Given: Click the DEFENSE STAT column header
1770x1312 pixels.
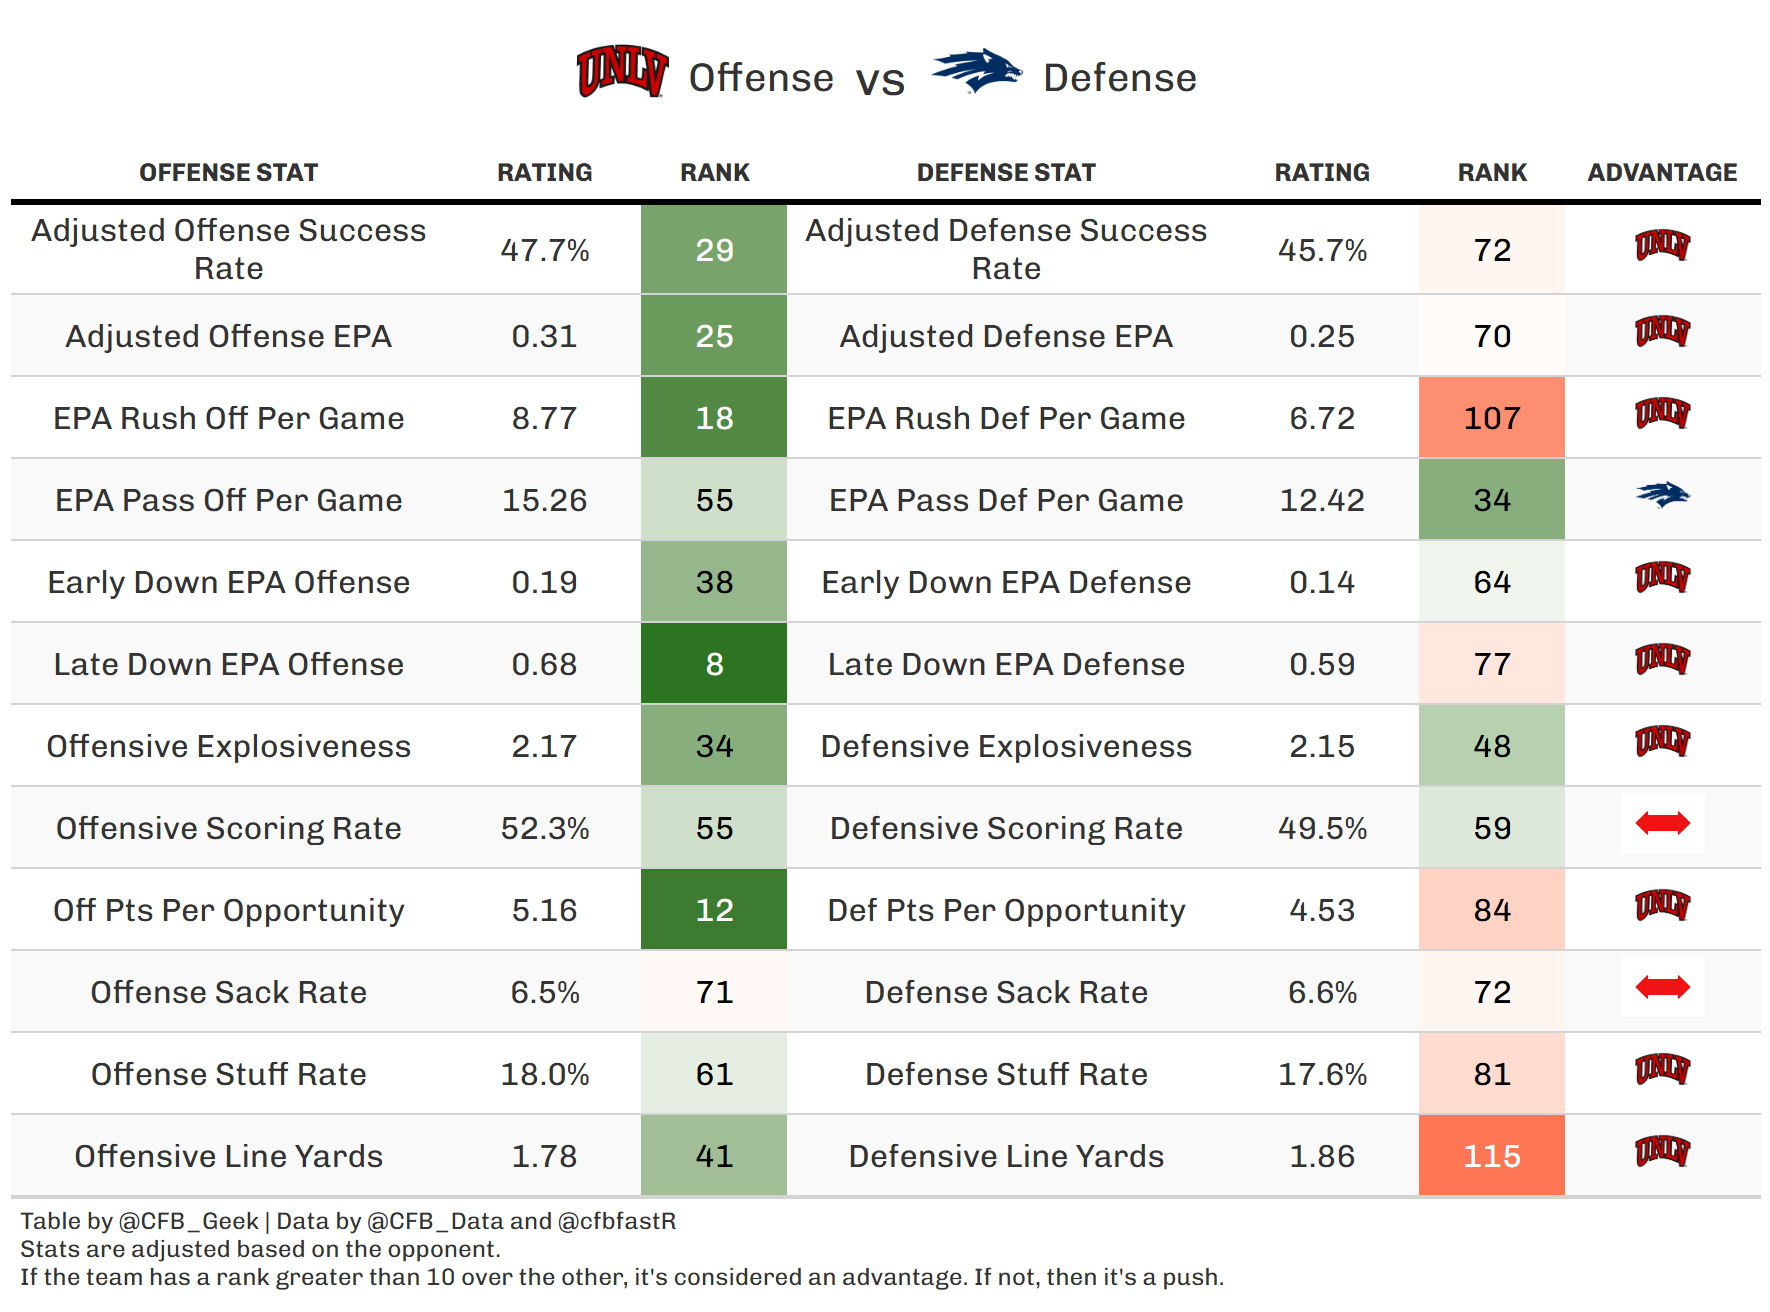Looking at the screenshot, I should pos(1006,173).
